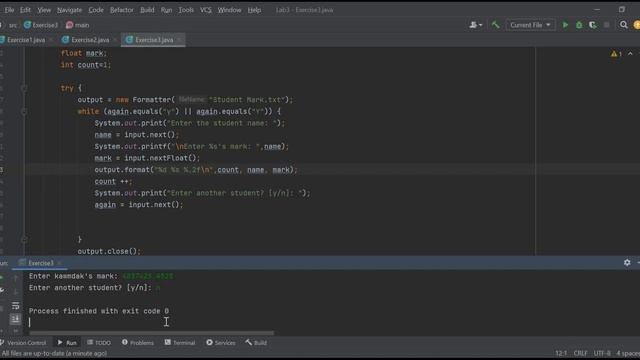This screenshot has height=360, width=640.
Task: Open Problems tool window
Action: click(138, 342)
